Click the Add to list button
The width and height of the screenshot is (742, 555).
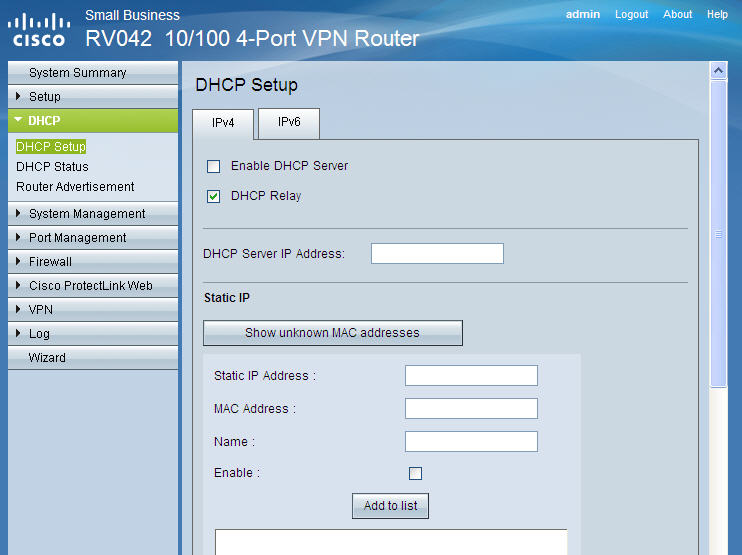point(390,506)
